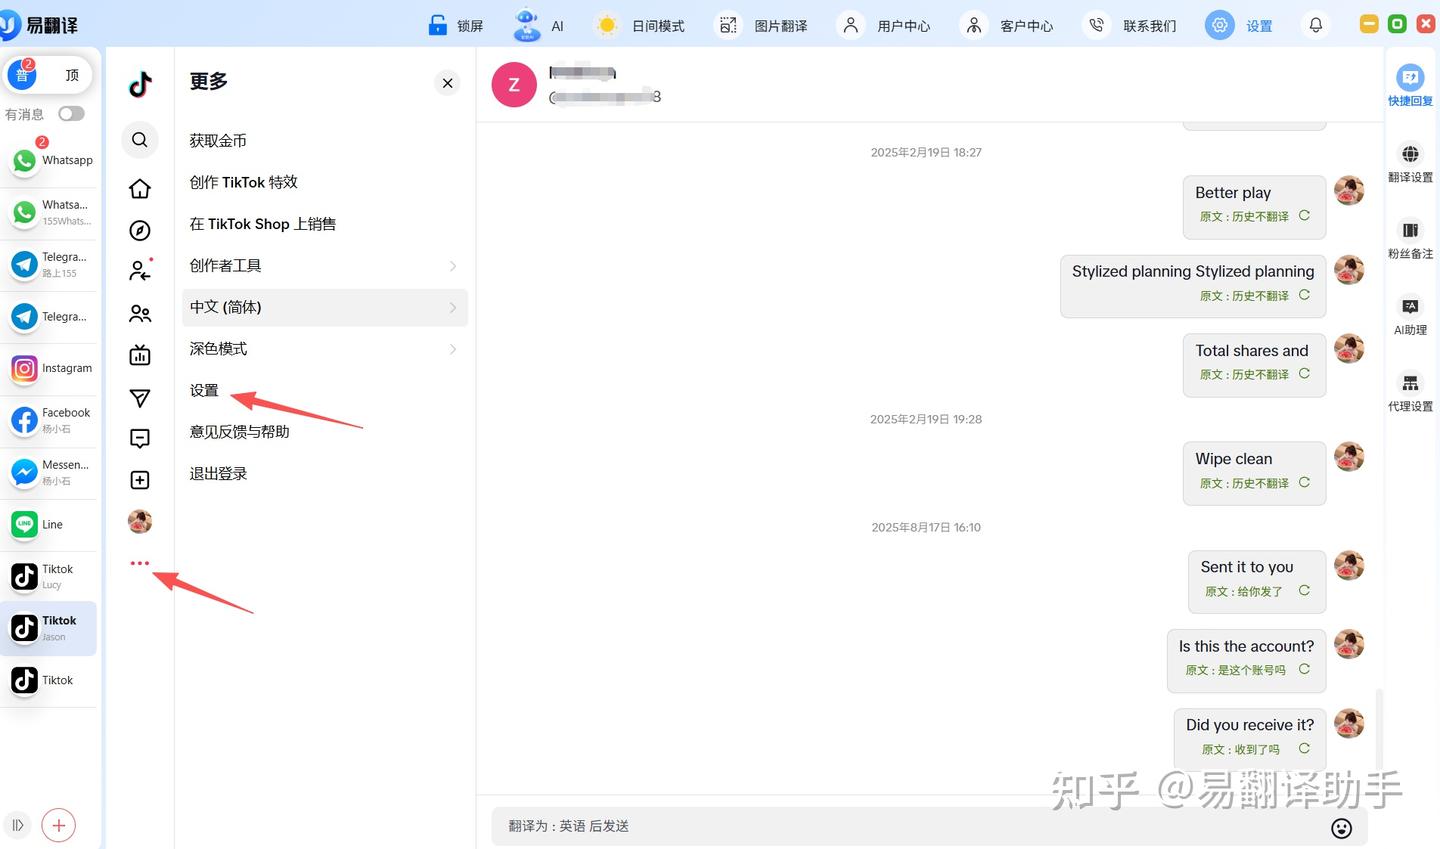Toggle the 有消息 message filter switch
Image resolution: width=1440 pixels, height=849 pixels.
[x=71, y=114]
